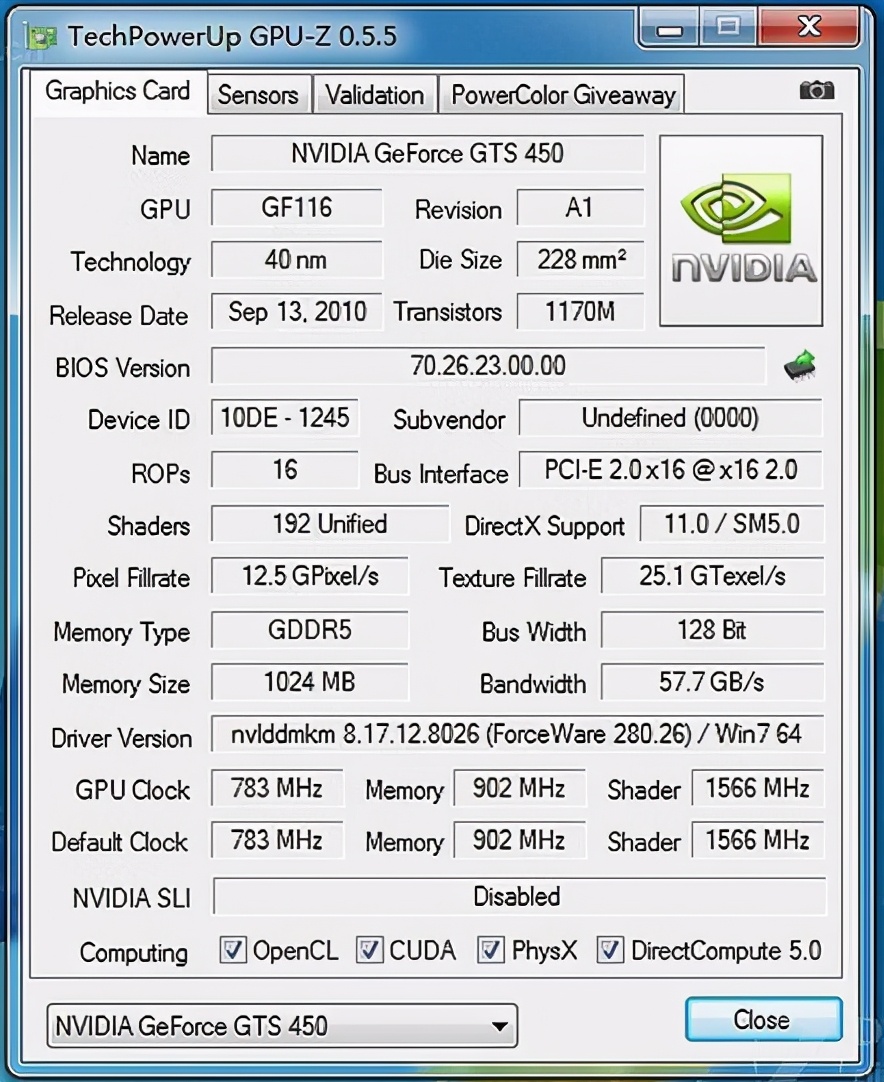Click the Close button
The image size is (884, 1082).
tap(763, 1019)
